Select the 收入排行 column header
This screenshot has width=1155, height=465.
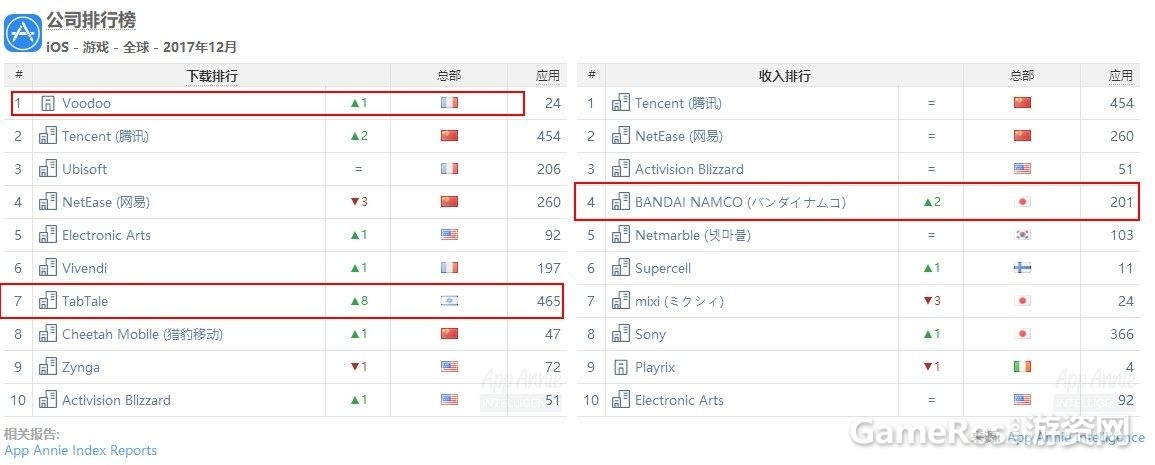click(x=784, y=76)
